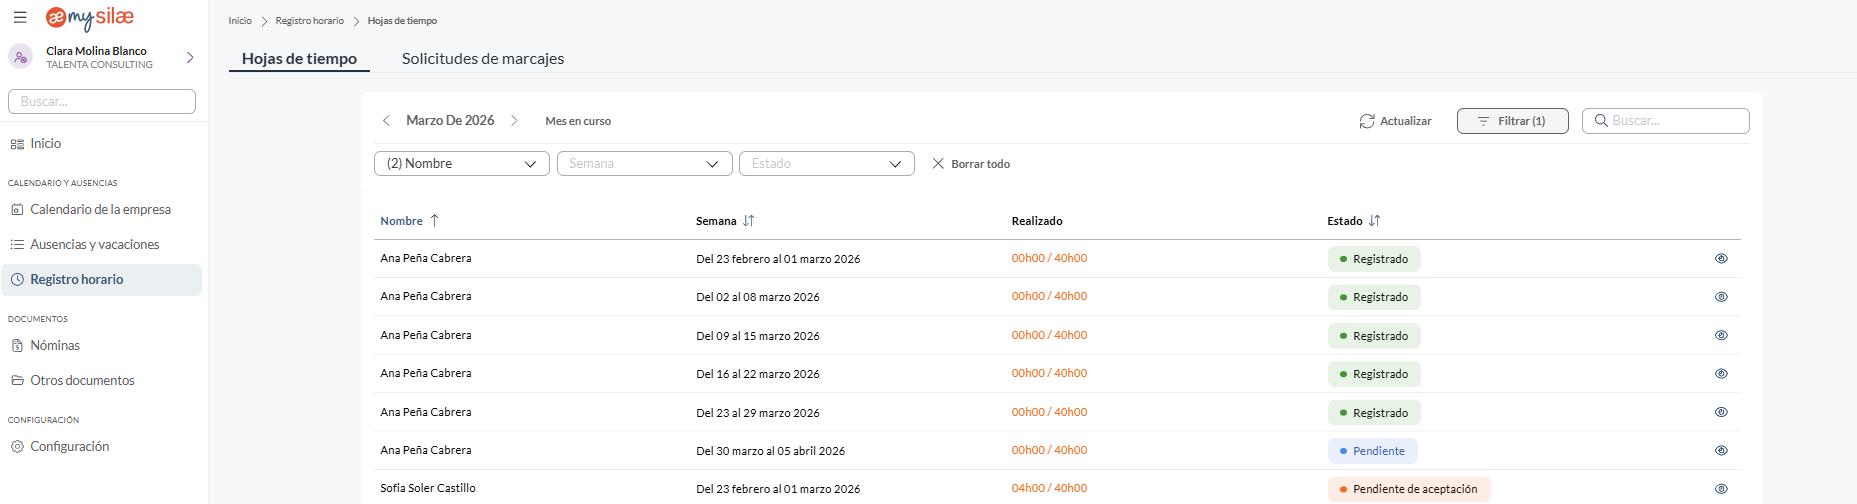Image resolution: width=1857 pixels, height=504 pixels.
Task: Click Borrar todo to clear filters
Action: point(971,164)
